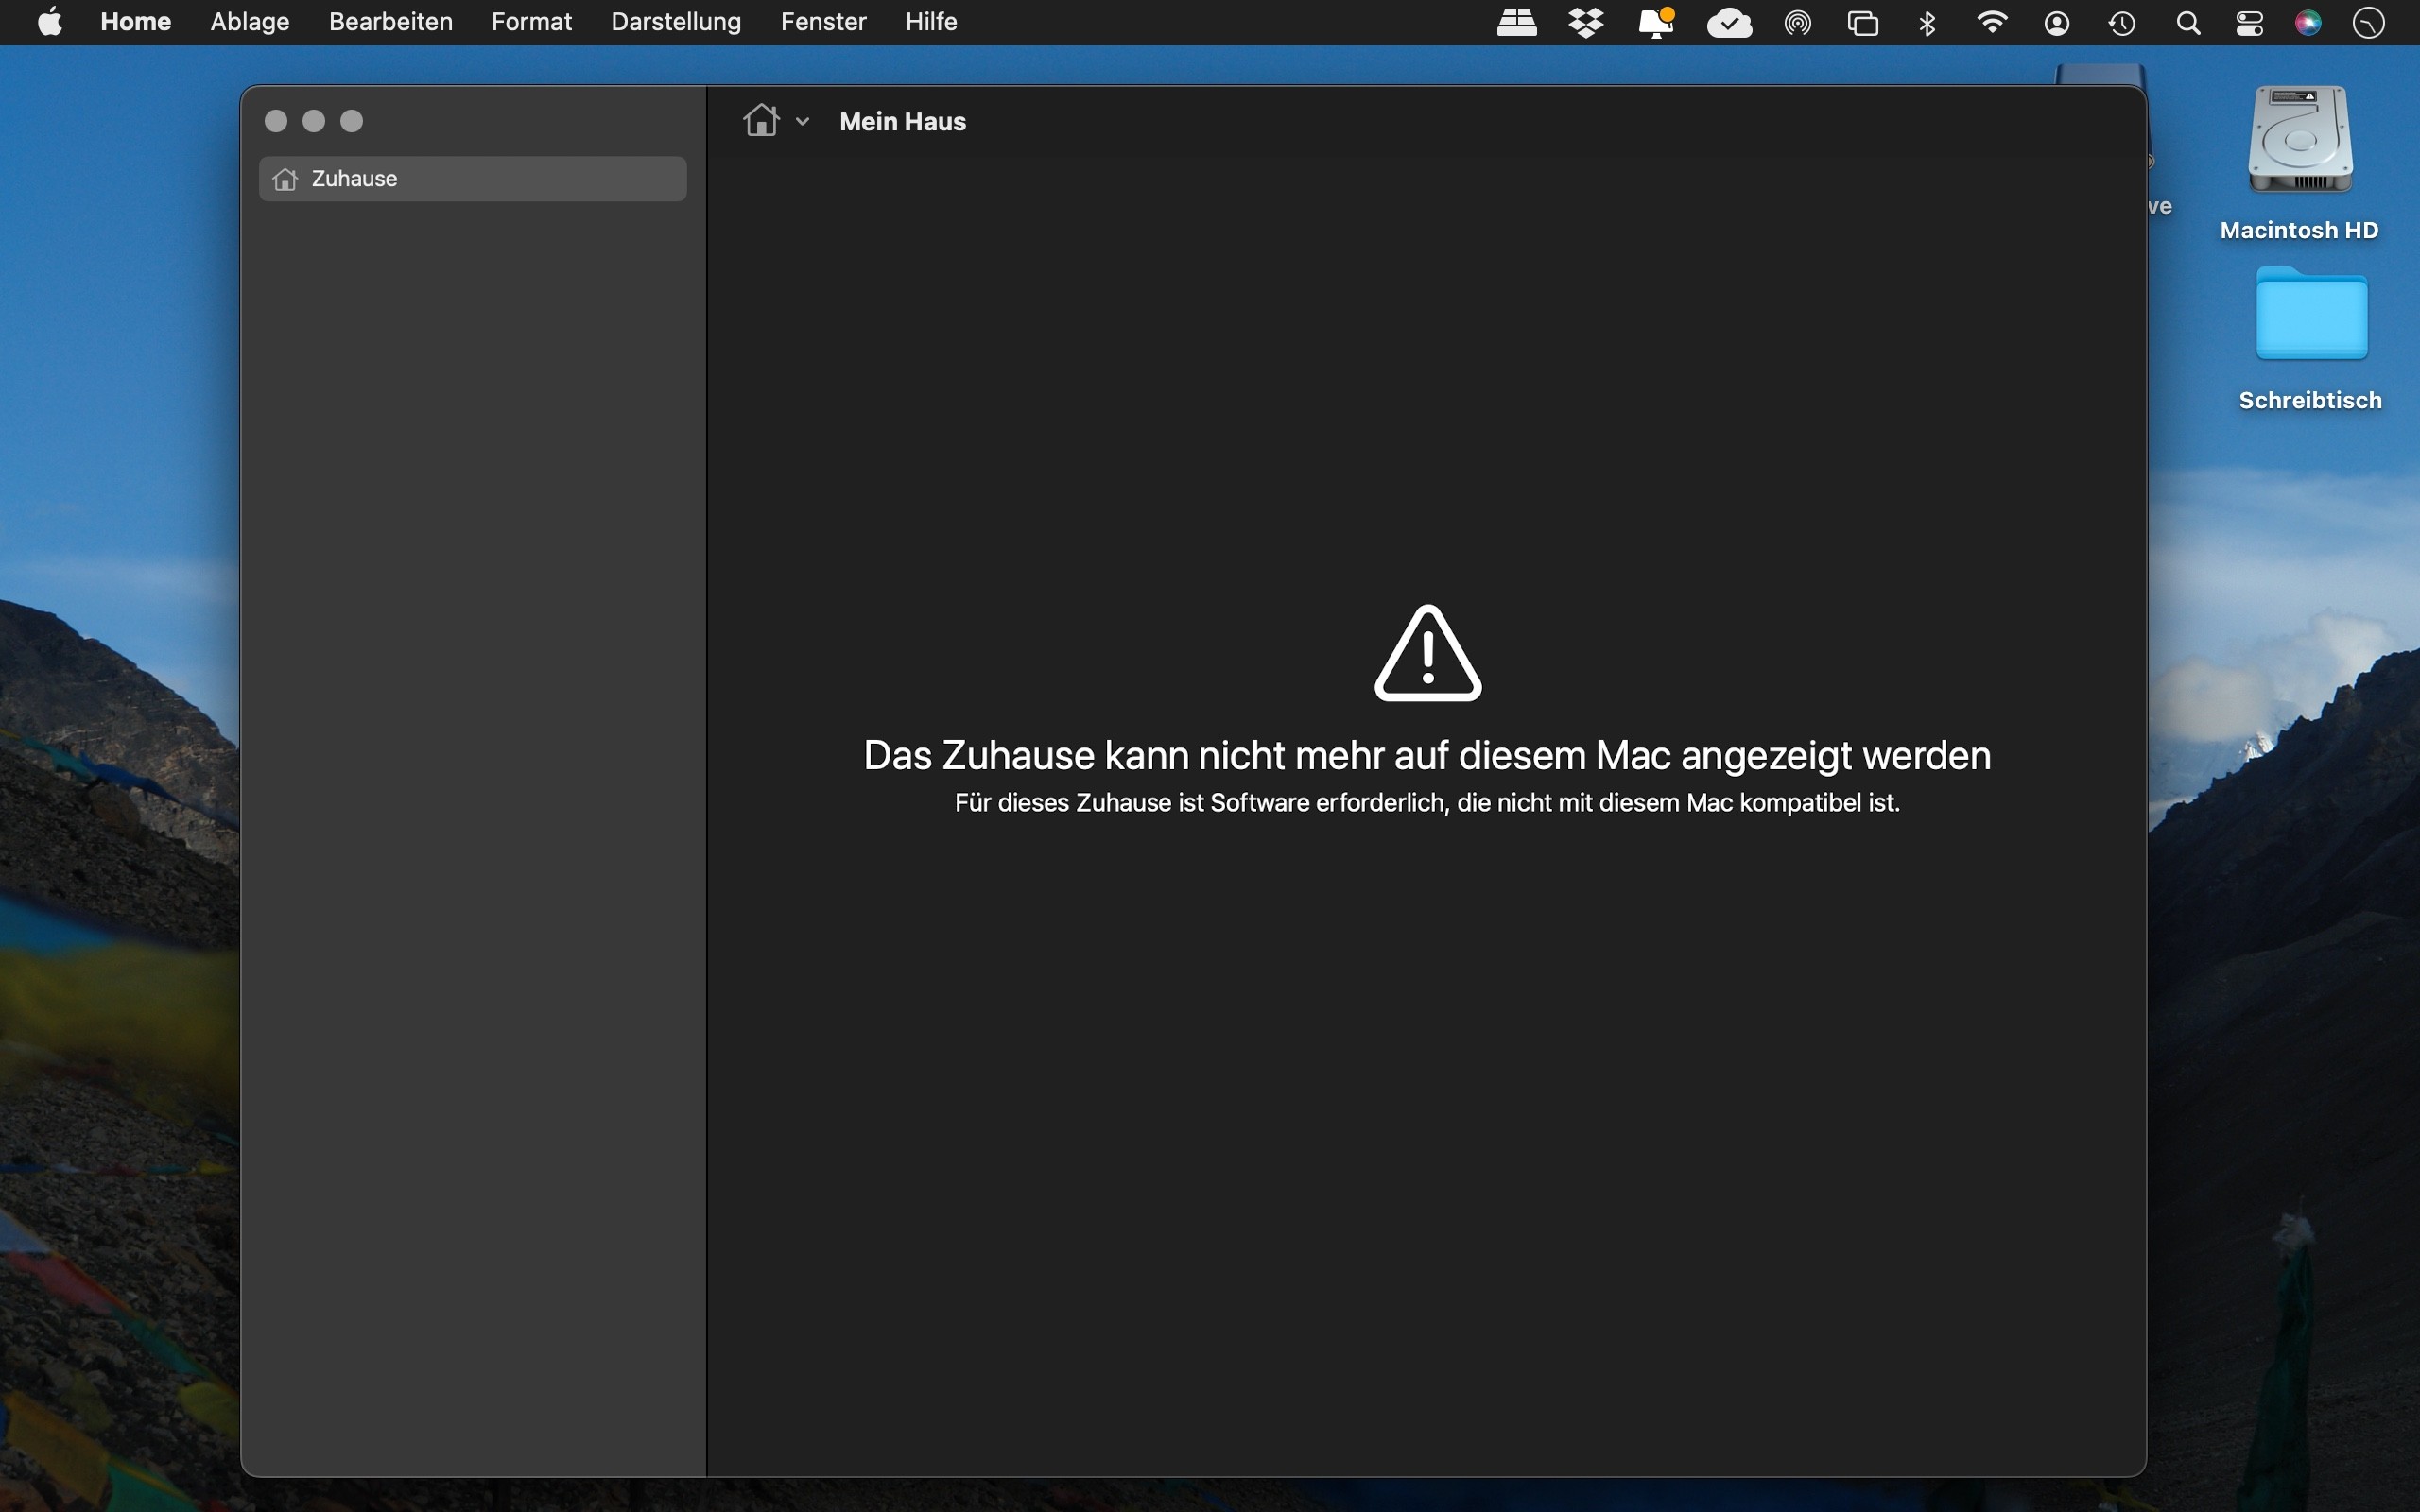
Task: Click the warning triangle icon
Action: (x=1427, y=654)
